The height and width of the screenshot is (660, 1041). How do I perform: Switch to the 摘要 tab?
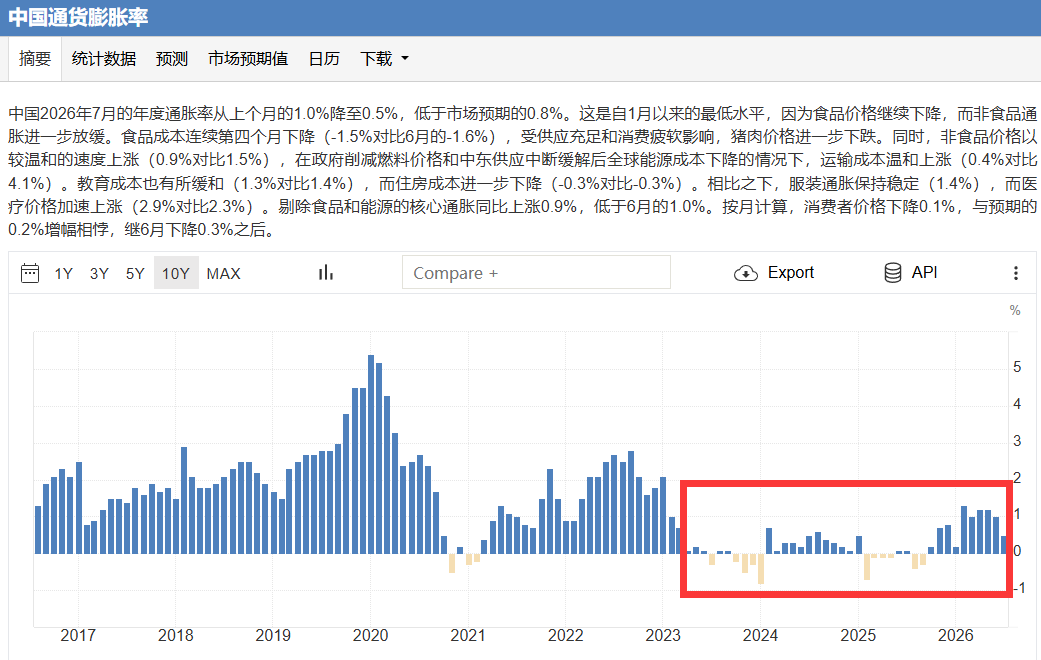(x=35, y=59)
